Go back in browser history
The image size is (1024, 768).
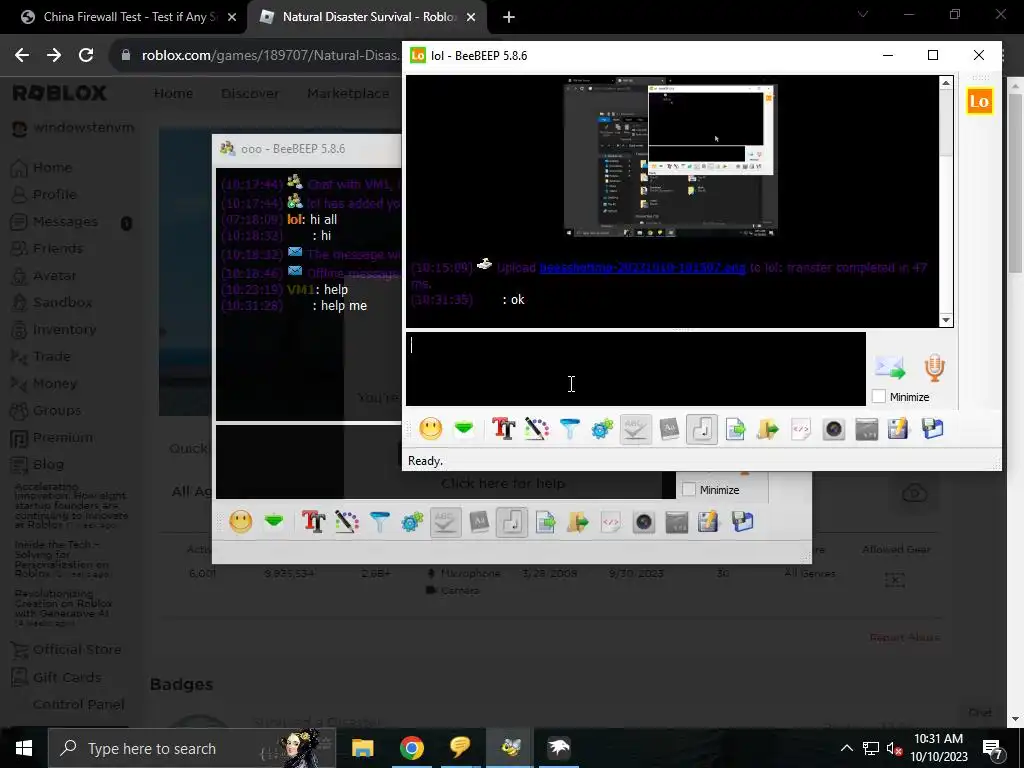pyautogui.click(x=22, y=56)
